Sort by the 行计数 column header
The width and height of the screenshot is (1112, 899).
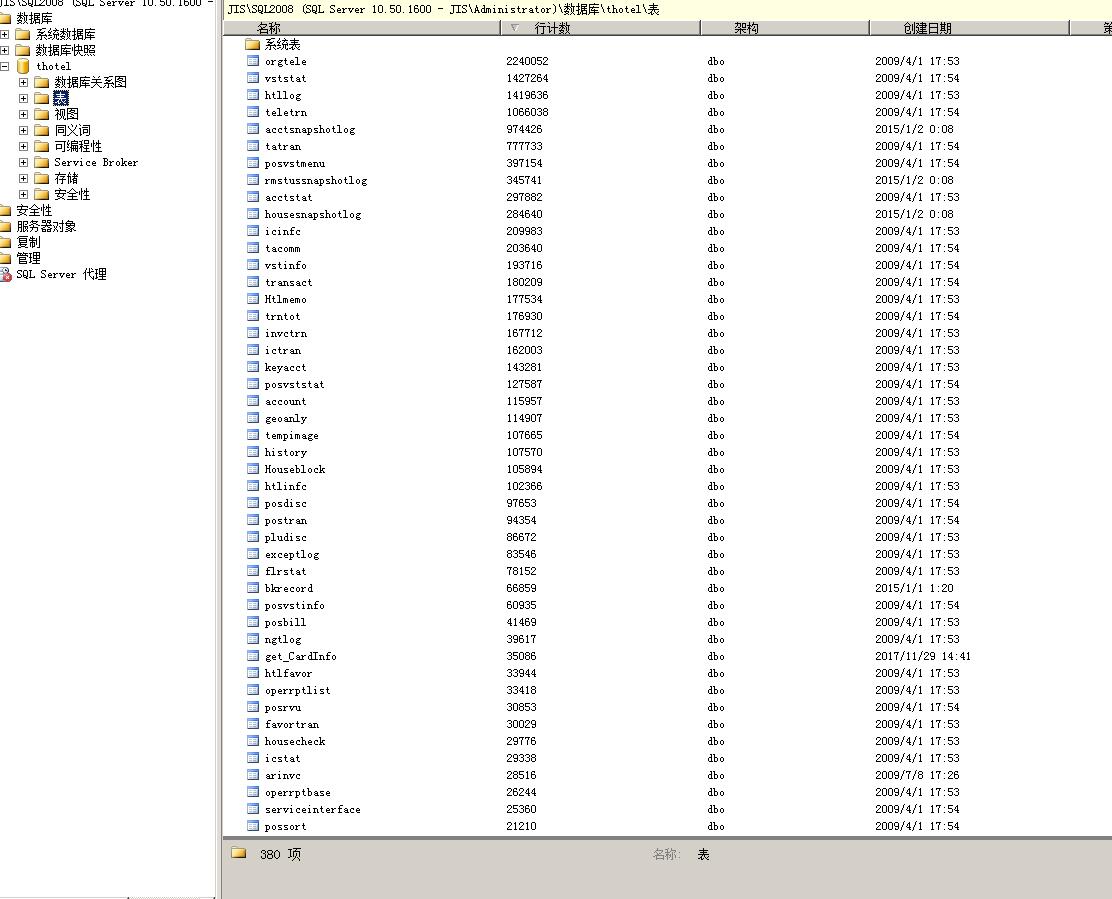pyautogui.click(x=601, y=28)
